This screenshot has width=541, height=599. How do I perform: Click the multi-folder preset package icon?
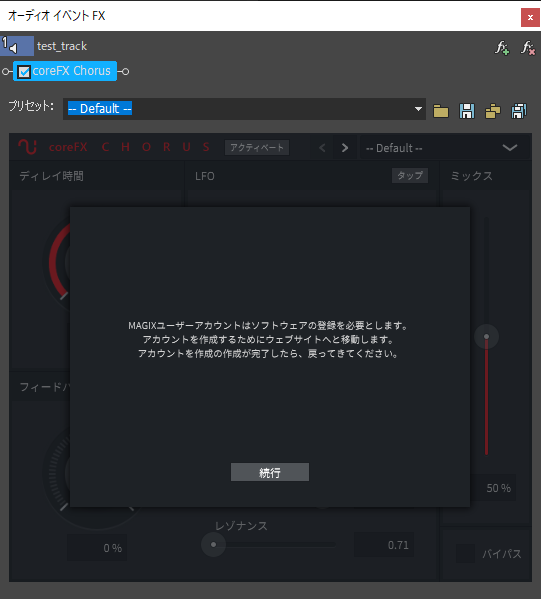click(493, 111)
